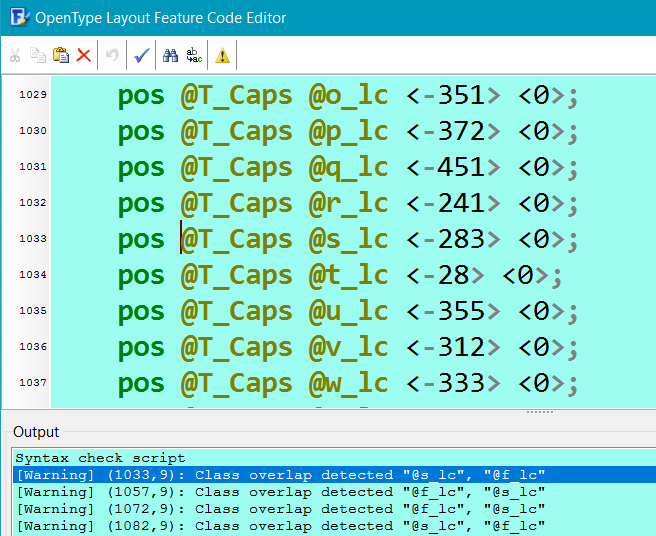Click the blue checkmark syntax check icon
The width and height of the screenshot is (656, 536).
click(x=142, y=55)
